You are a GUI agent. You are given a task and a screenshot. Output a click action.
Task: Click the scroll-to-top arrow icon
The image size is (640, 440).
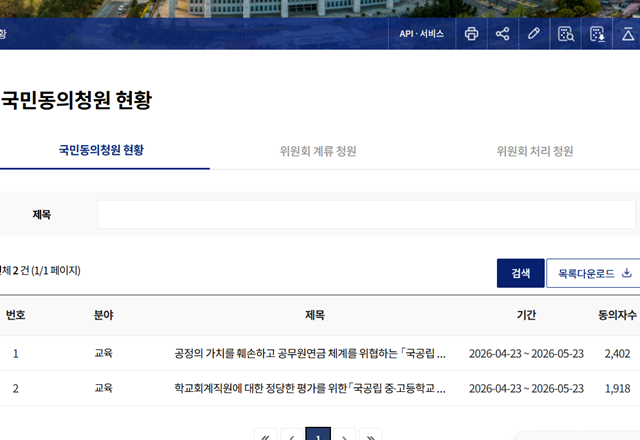[x=628, y=34]
